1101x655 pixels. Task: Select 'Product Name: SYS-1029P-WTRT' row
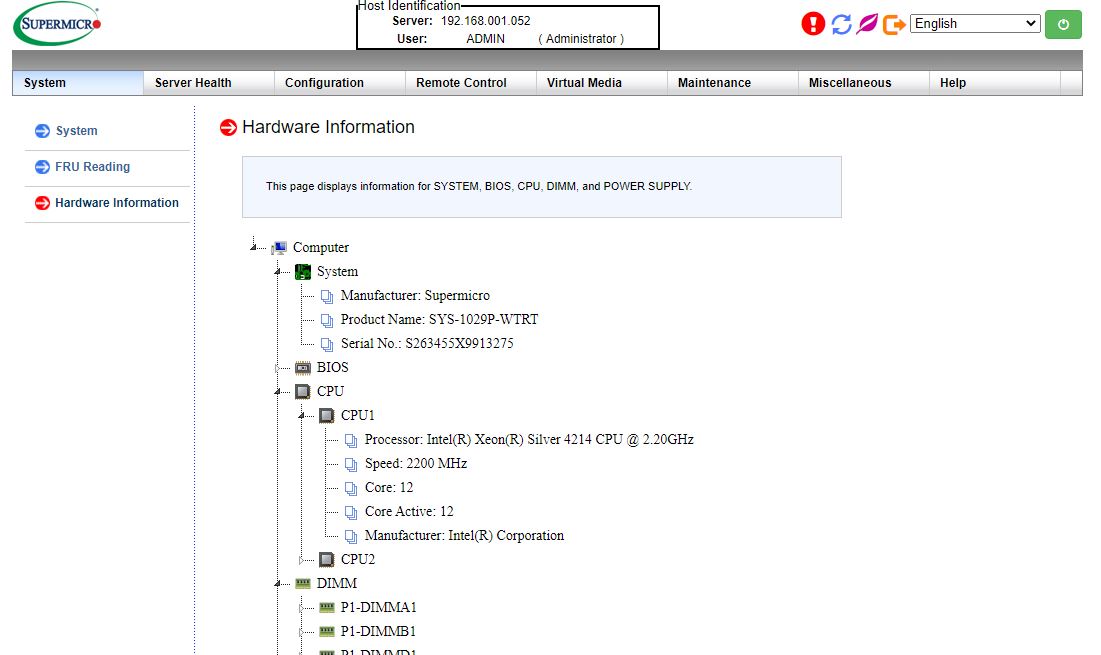click(439, 319)
